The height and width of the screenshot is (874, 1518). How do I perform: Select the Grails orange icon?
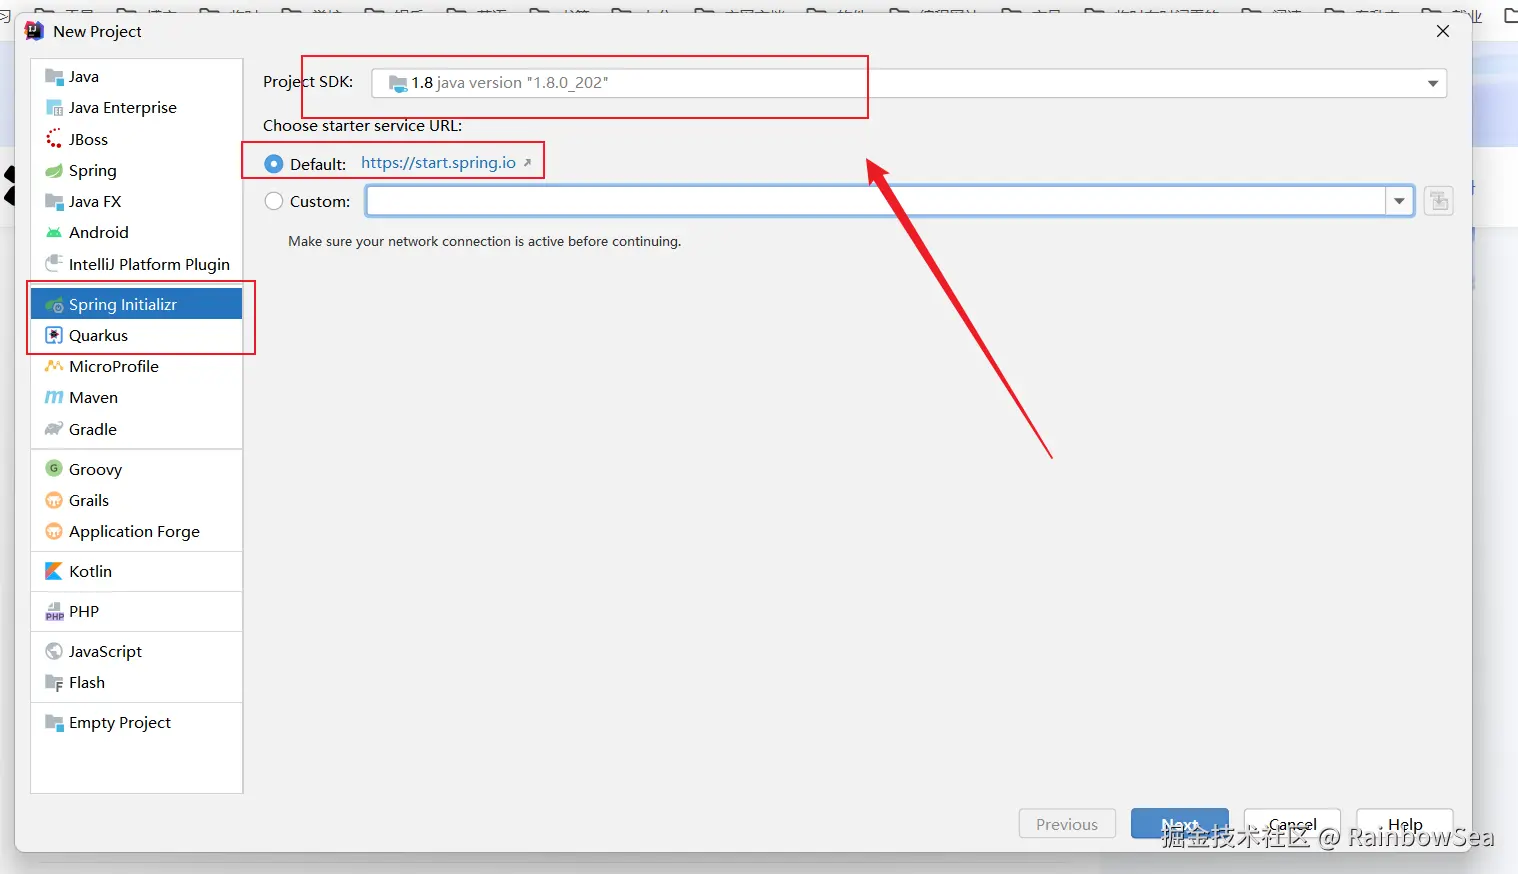[x=54, y=501]
